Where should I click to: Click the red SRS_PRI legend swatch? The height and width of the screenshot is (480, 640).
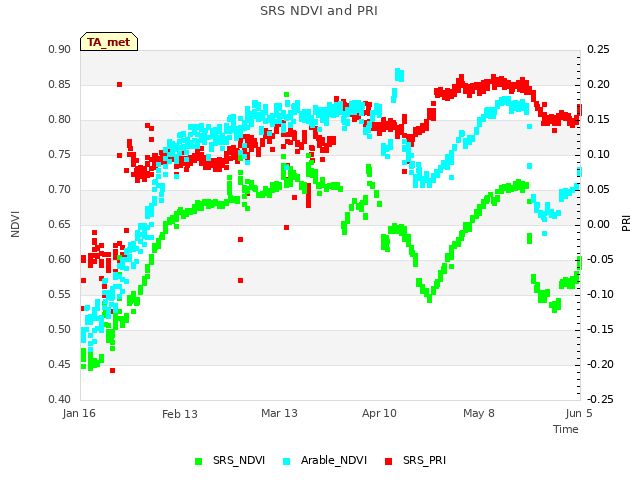389,461
